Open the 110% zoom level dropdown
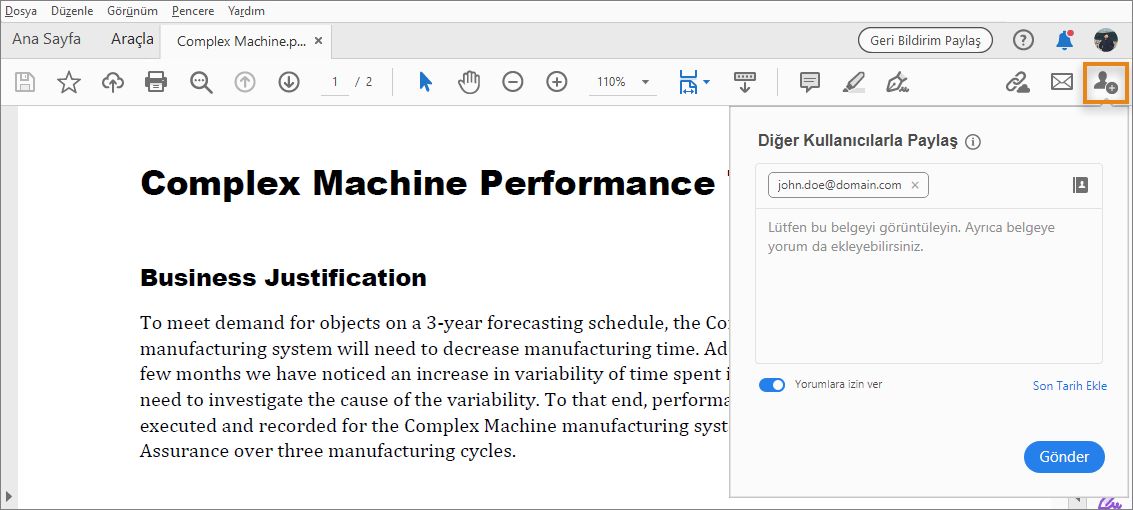 [623, 82]
